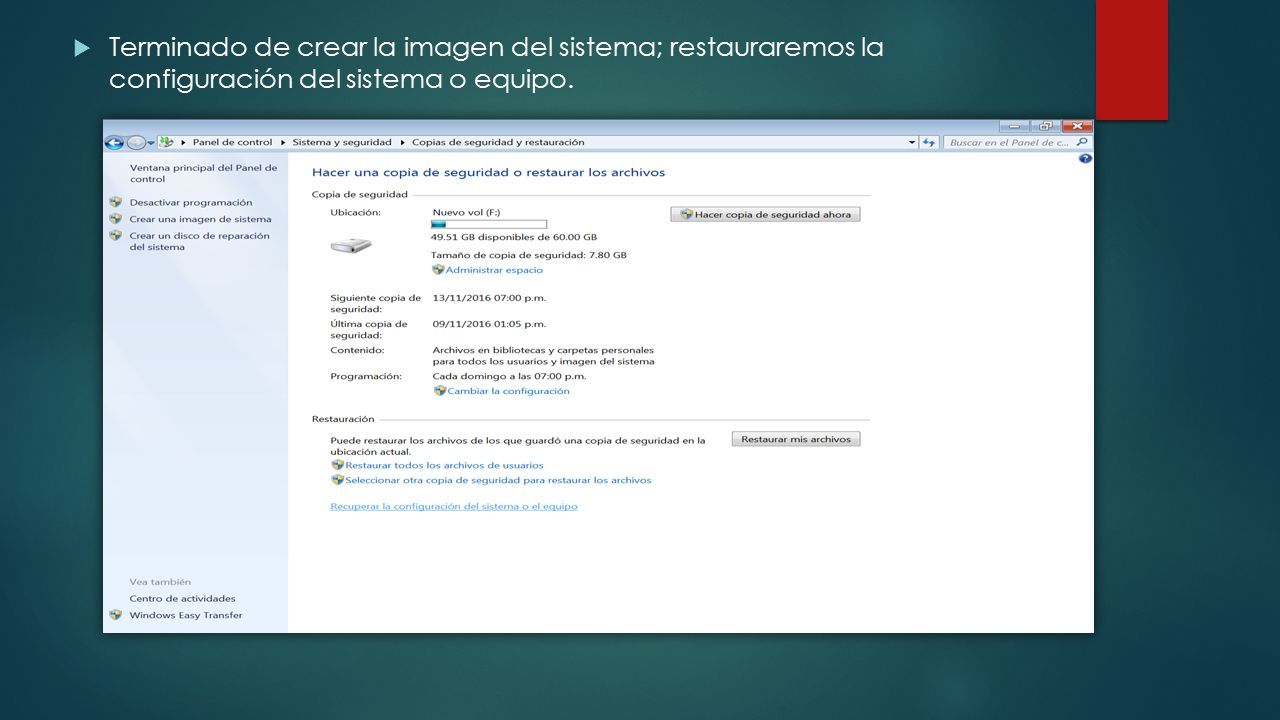Click the drive icon under Ubicación

coord(351,245)
